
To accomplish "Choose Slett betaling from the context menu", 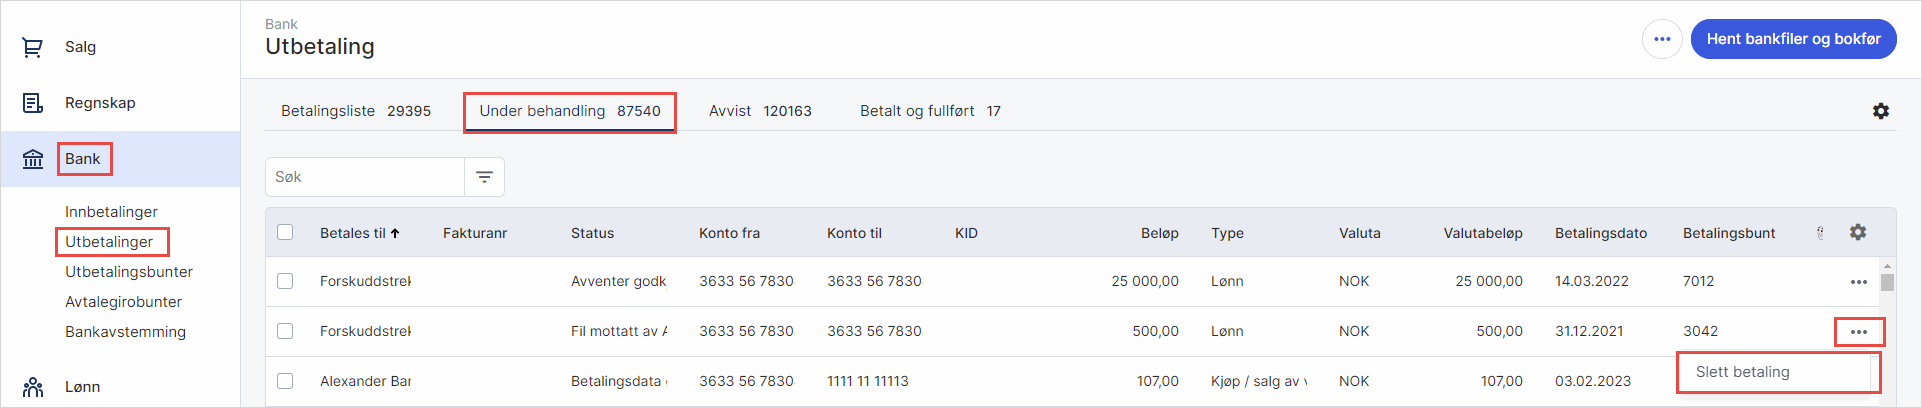I will coord(1742,372).
